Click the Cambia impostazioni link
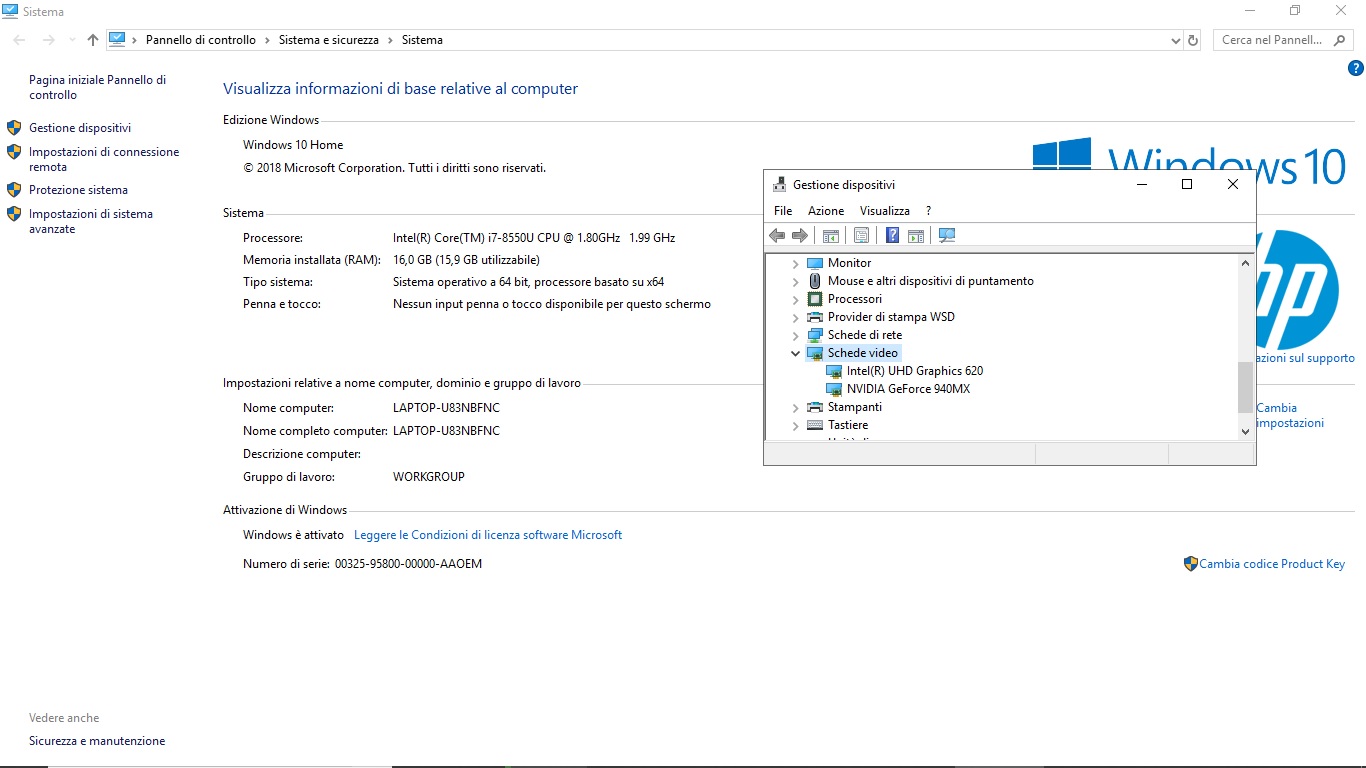The width and height of the screenshot is (1366, 768). (1290, 415)
